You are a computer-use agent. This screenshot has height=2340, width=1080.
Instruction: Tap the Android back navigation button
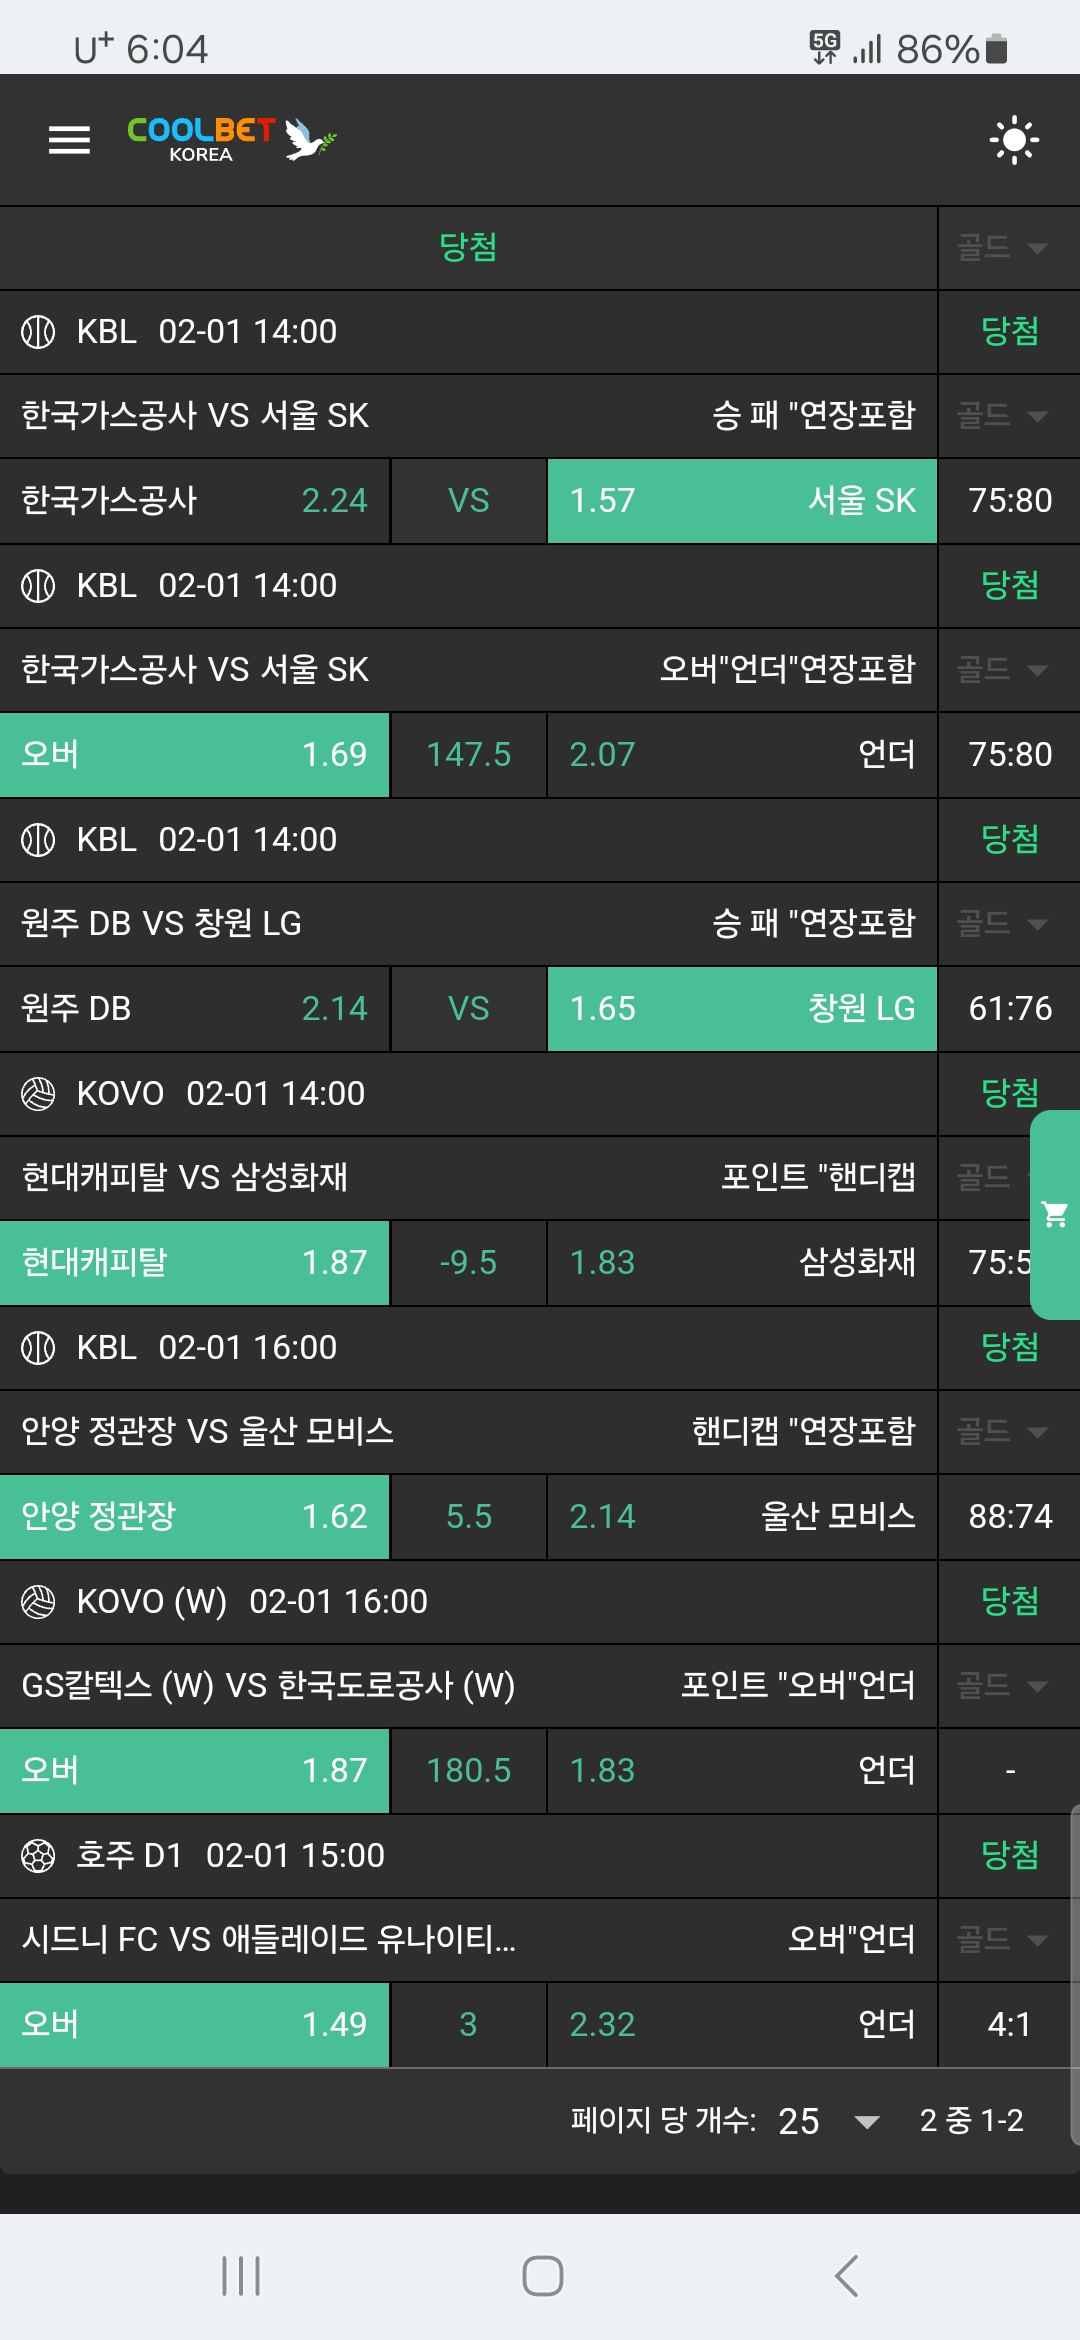pyautogui.click(x=846, y=2276)
